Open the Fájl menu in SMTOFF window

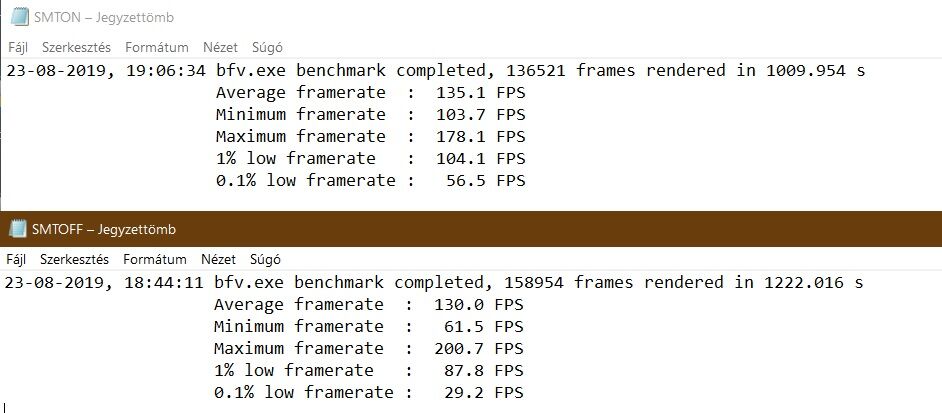(16, 260)
